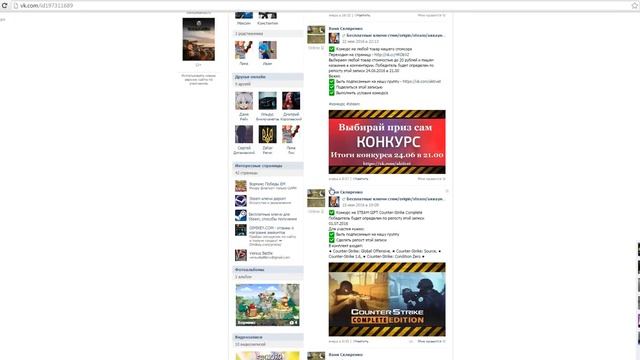Click GIMKEY.COM page title link
Screen dimensions: 640x360
271,230
